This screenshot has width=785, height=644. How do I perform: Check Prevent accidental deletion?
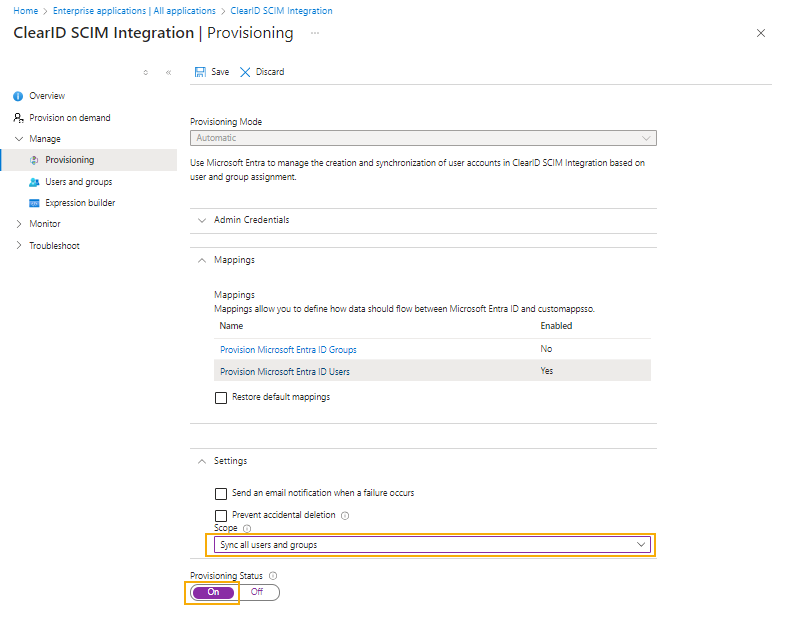(221, 516)
